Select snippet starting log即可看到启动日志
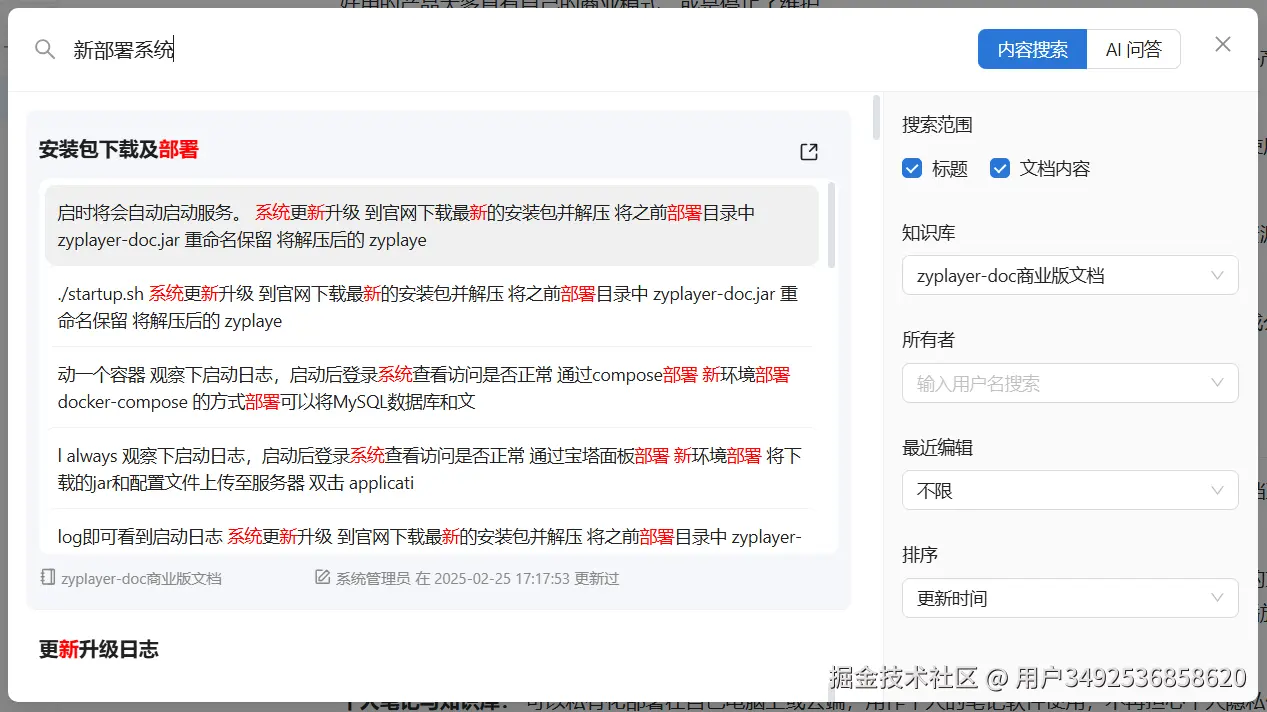The height and width of the screenshot is (712, 1267). pyautogui.click(x=432, y=532)
